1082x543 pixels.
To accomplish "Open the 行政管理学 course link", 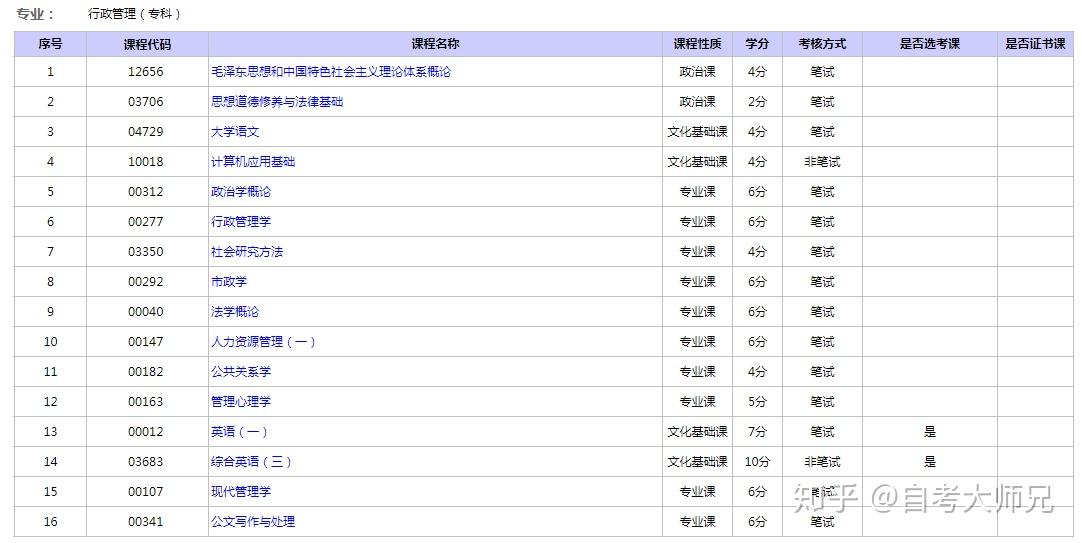I will tap(241, 221).
